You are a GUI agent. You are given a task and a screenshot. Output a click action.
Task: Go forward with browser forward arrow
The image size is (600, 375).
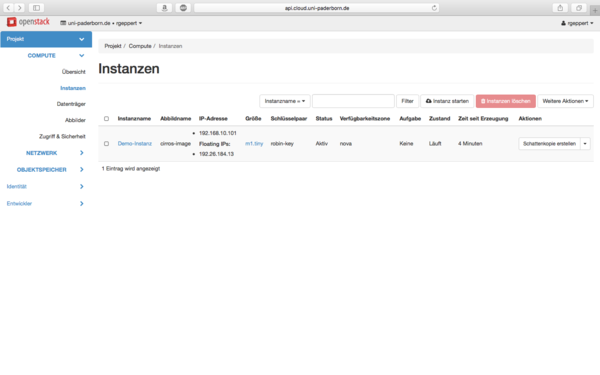click(20, 8)
